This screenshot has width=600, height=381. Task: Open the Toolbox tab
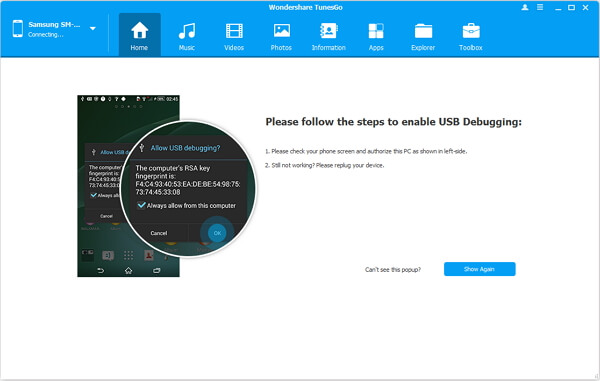pos(471,35)
